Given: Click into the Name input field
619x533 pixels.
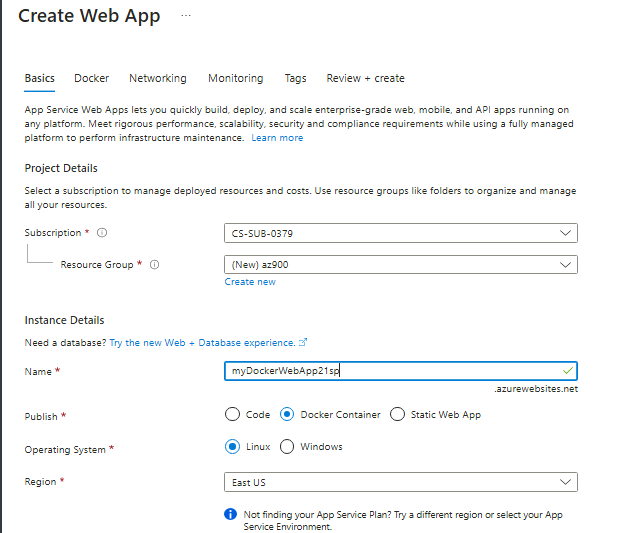Looking at the screenshot, I should [390, 371].
